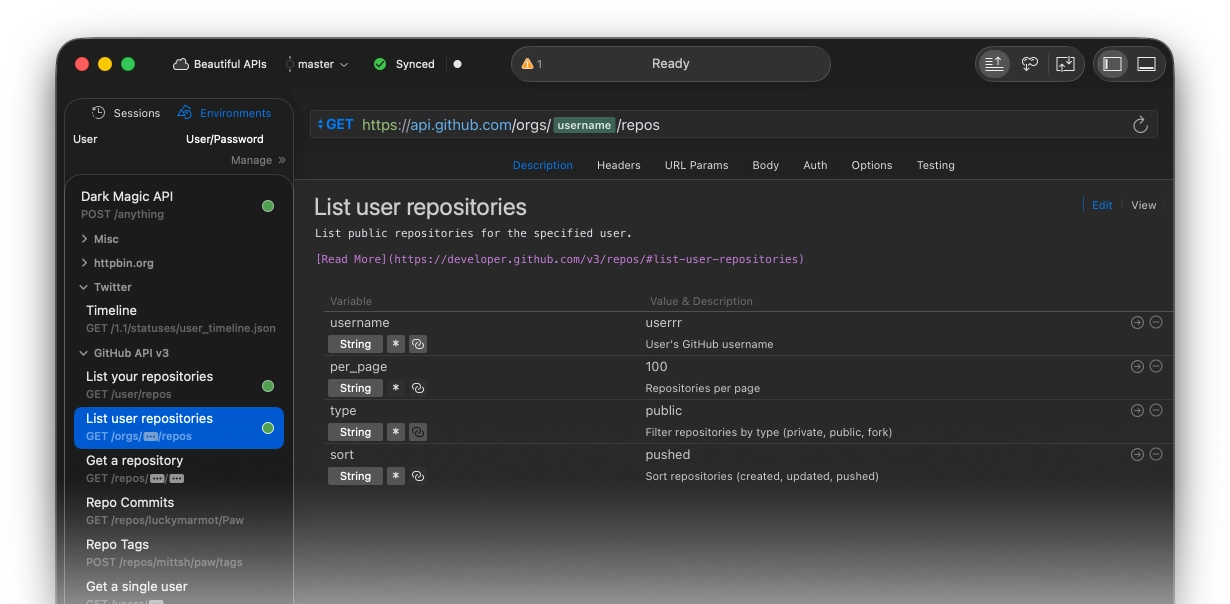1230x604 pixels.
Task: Open the Auth tab
Action: point(816,165)
